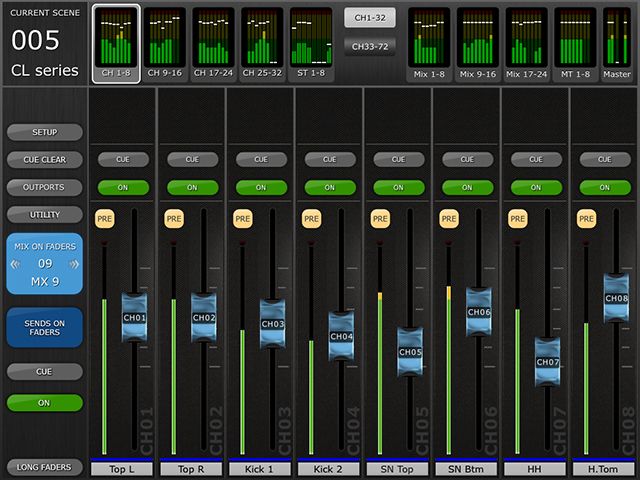Step to next mix with right arrows
This screenshot has height=480, width=640.
point(73,264)
